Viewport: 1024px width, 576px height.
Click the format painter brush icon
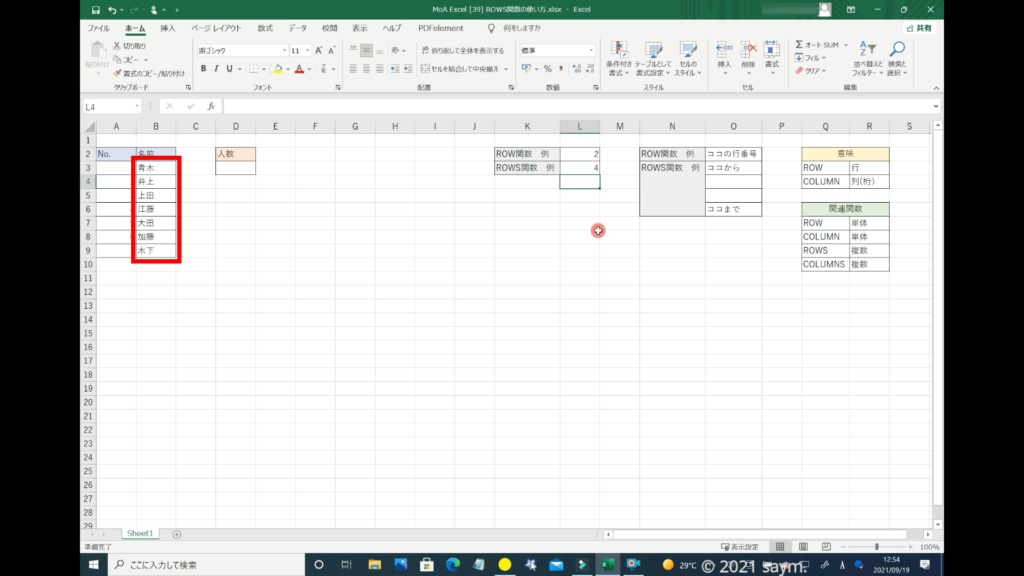(117, 73)
